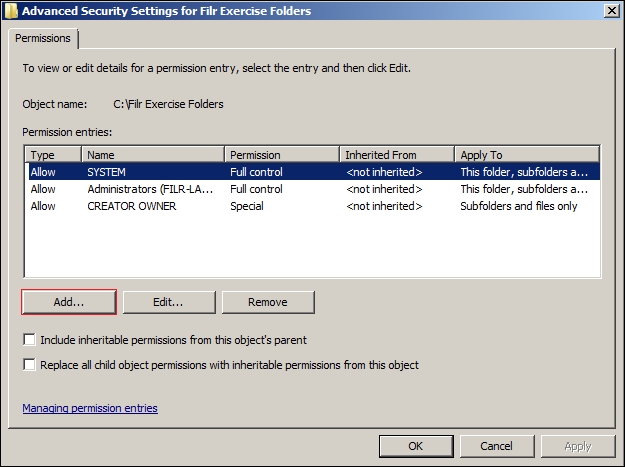Click Subfolders and files only cell
This screenshot has height=467, width=625.
[519, 206]
